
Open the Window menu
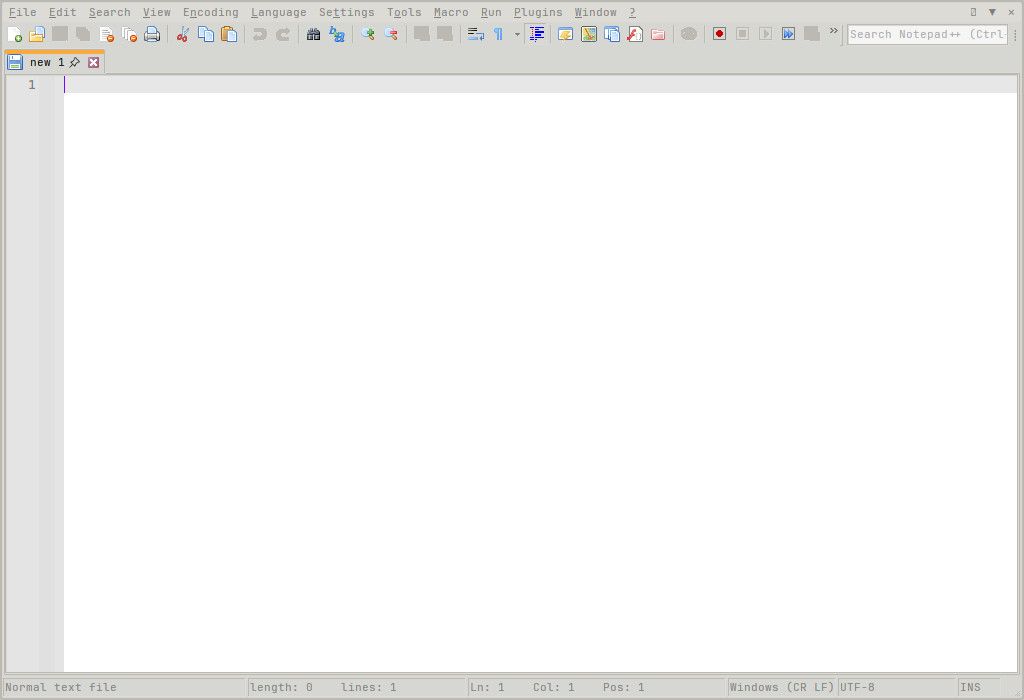pyautogui.click(x=596, y=12)
